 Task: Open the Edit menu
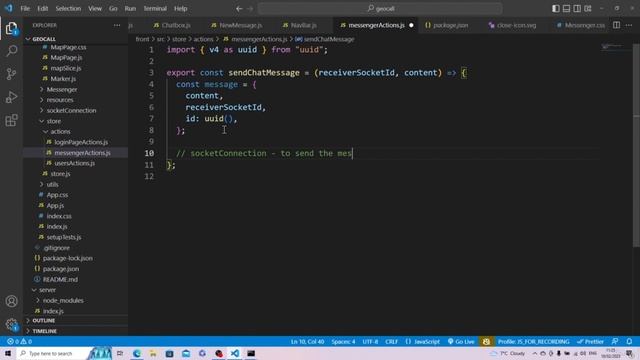(42, 9)
